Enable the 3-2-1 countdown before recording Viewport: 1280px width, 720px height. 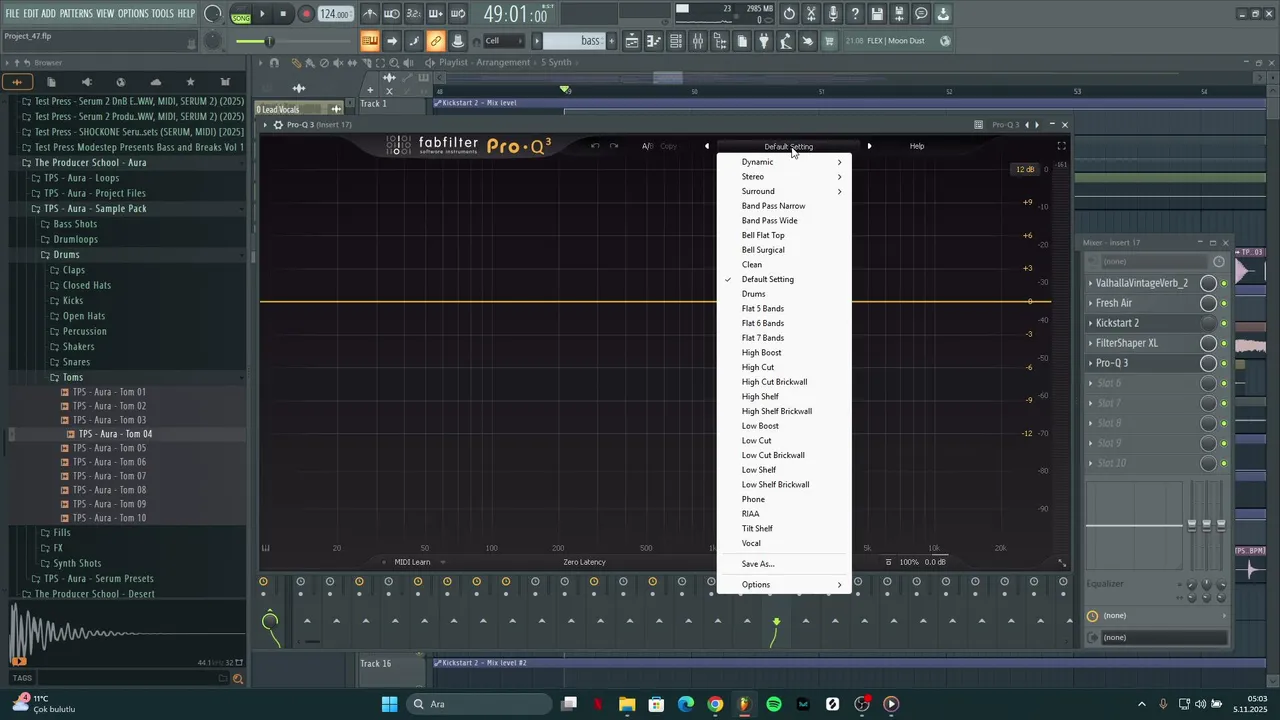pyautogui.click(x=414, y=14)
